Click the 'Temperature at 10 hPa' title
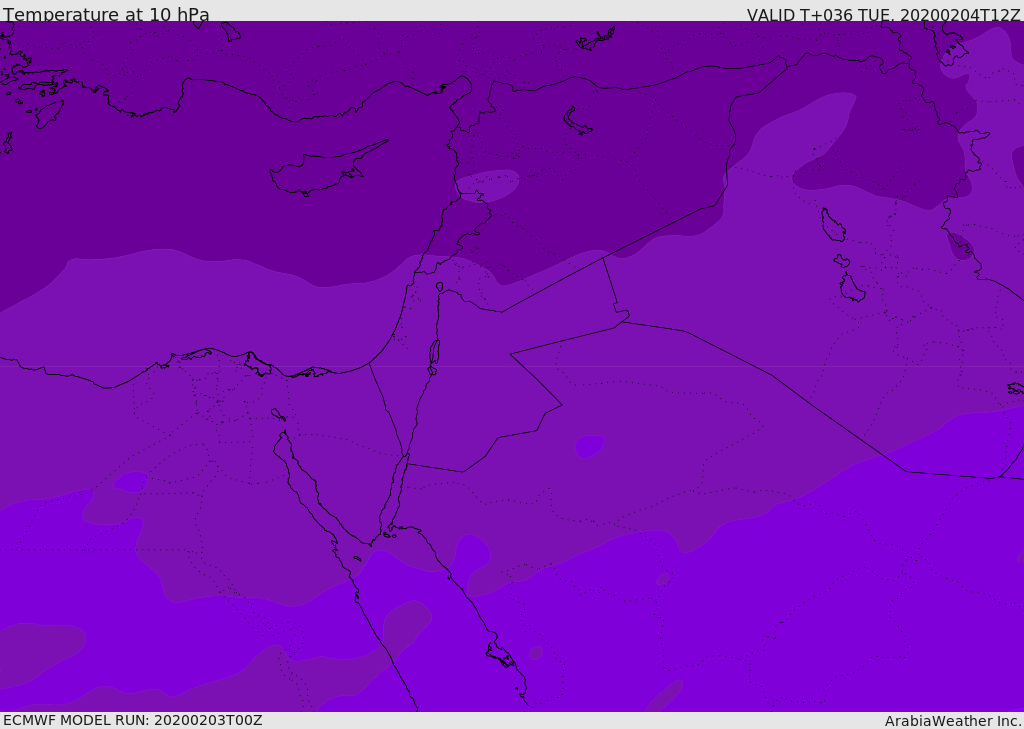This screenshot has width=1024, height=729. (106, 14)
